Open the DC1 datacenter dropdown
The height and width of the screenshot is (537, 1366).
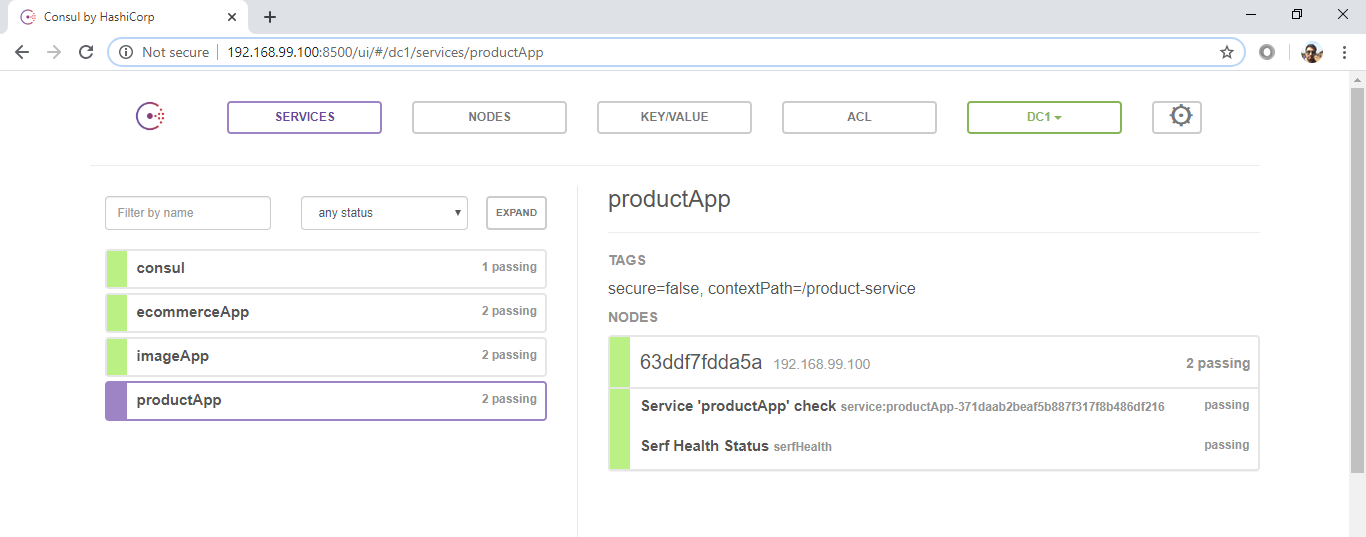pos(1044,117)
